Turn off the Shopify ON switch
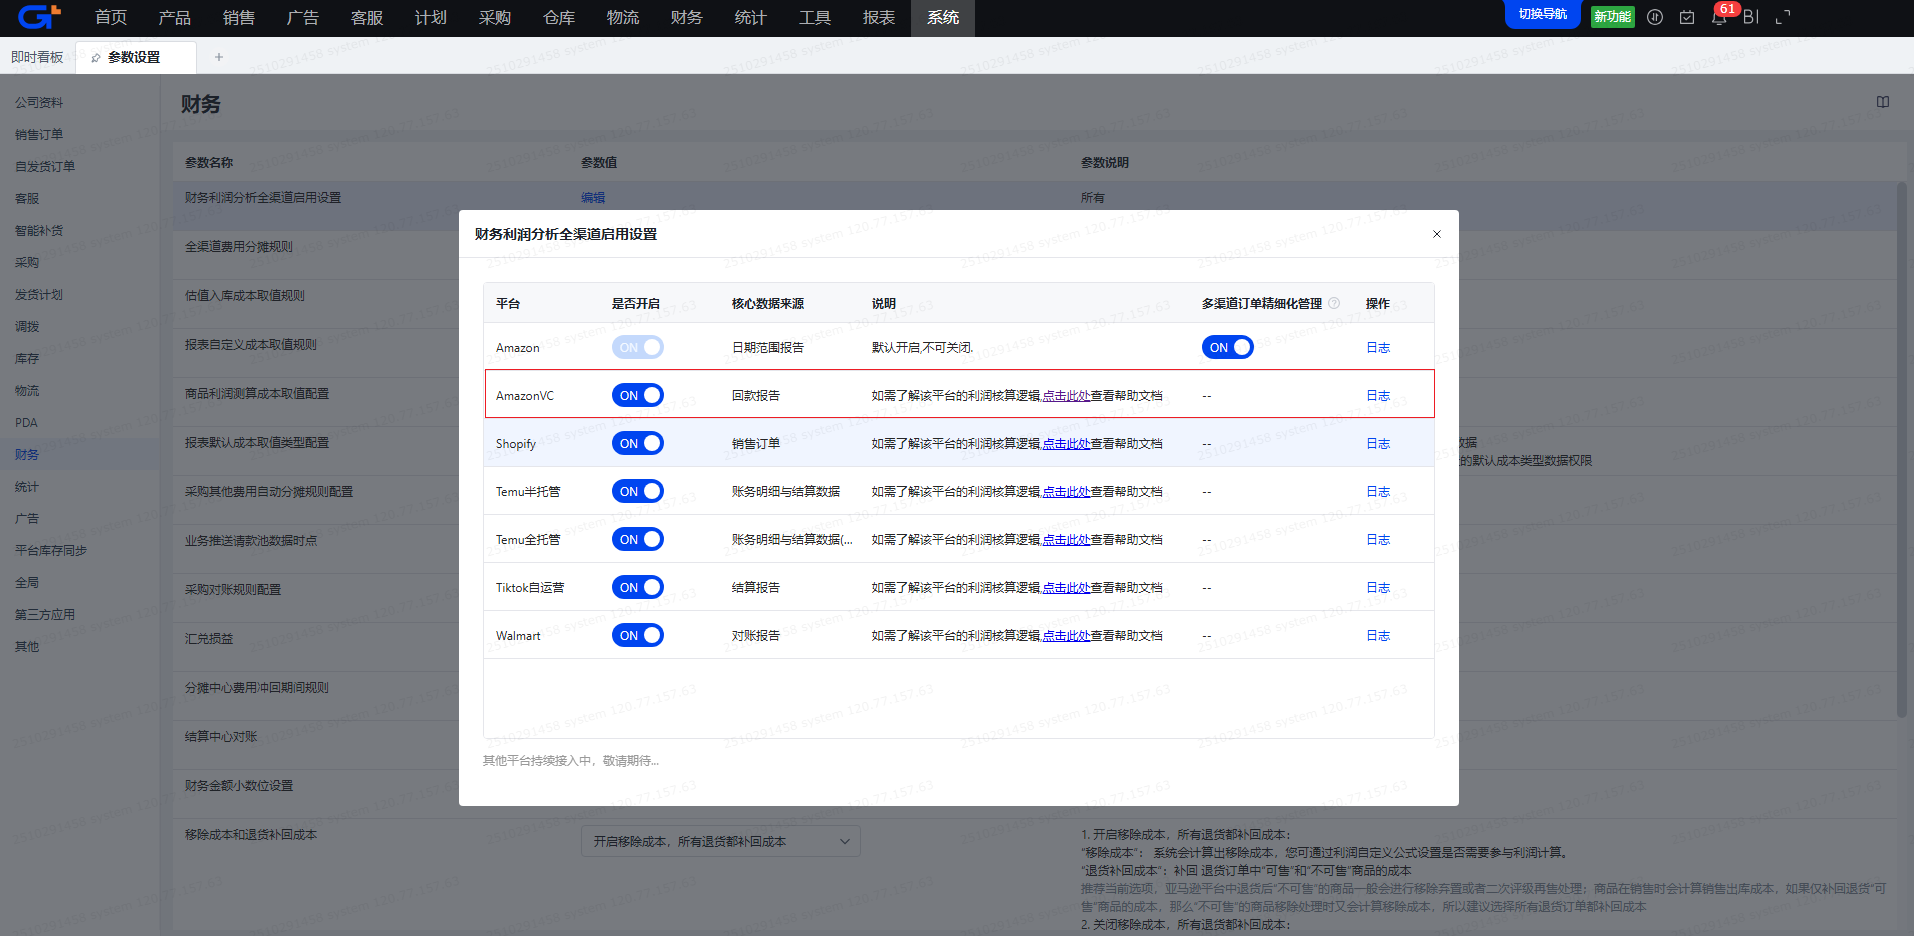Screen dimensions: 1914x936 [637, 443]
